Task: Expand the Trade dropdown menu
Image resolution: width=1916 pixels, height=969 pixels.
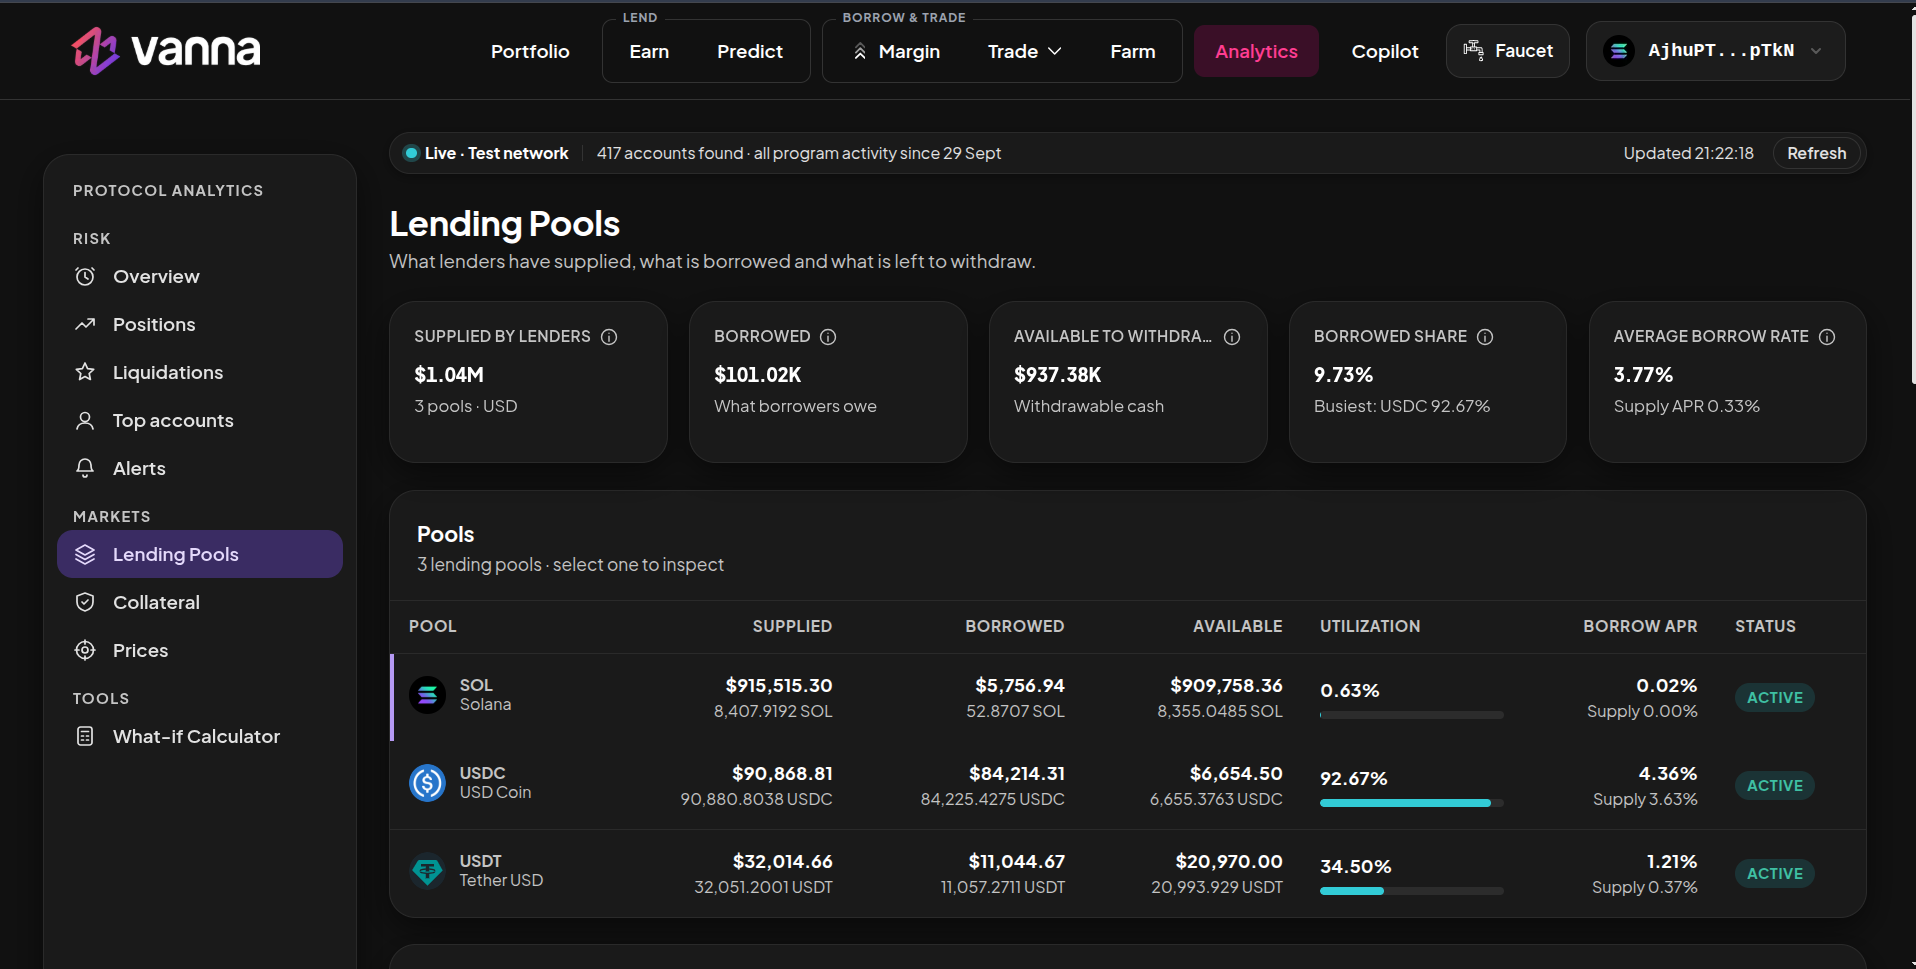Action: pos(1024,51)
